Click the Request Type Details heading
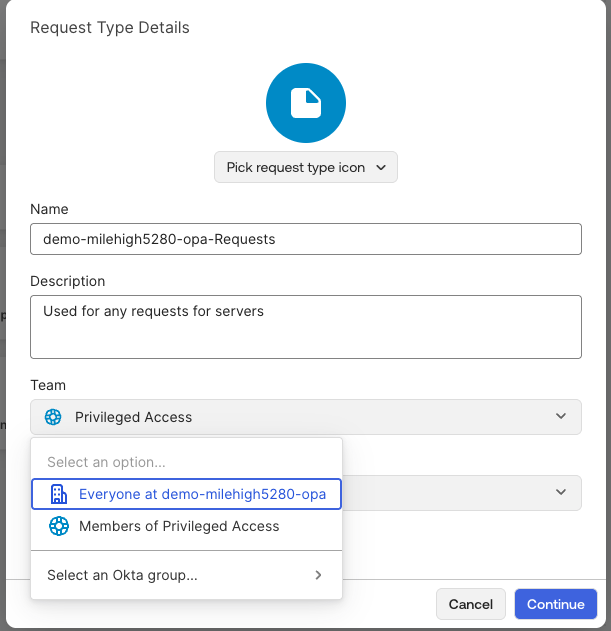Viewport: 611px width, 631px height. click(110, 28)
